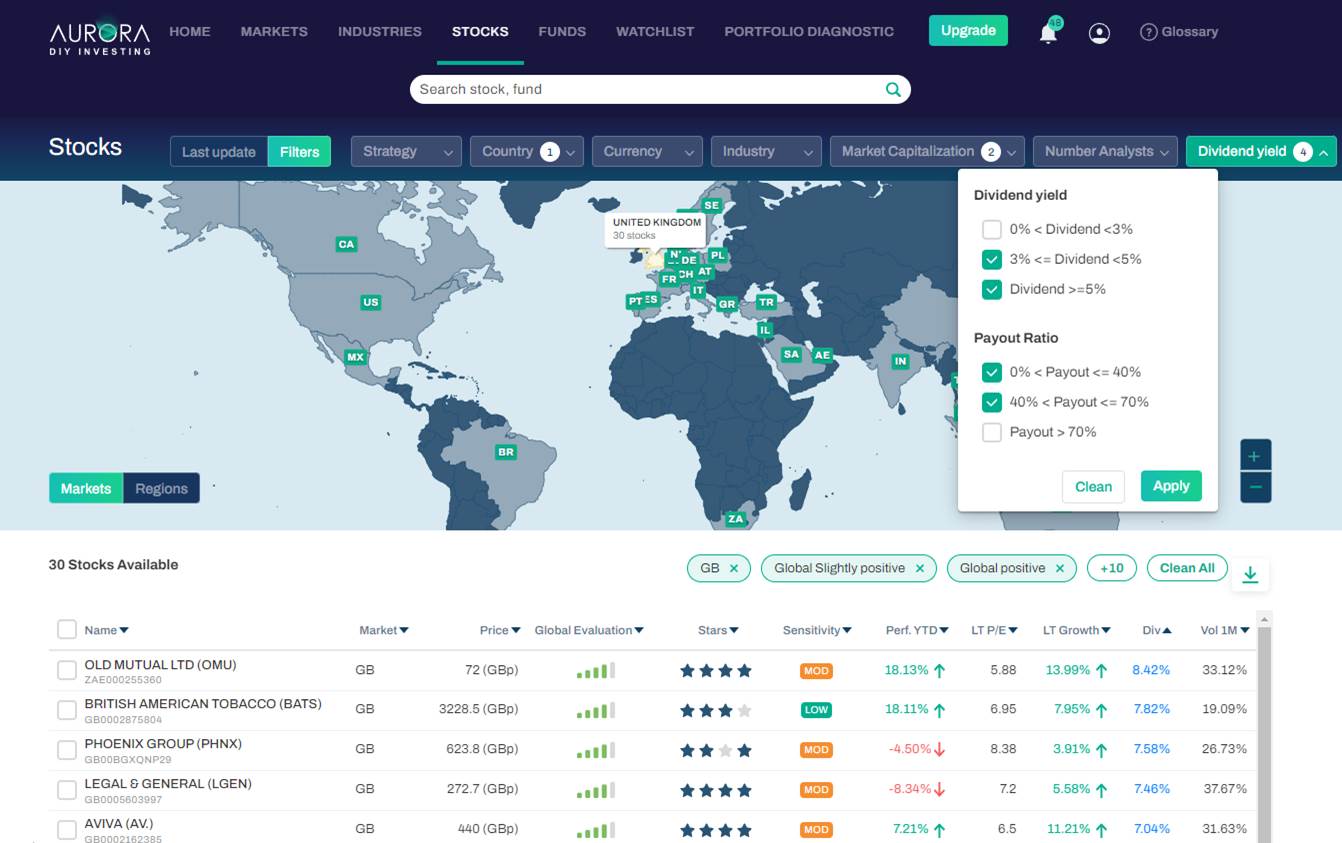Open the PORTFOLIO DIAGNOSTIC nav item

tap(809, 32)
